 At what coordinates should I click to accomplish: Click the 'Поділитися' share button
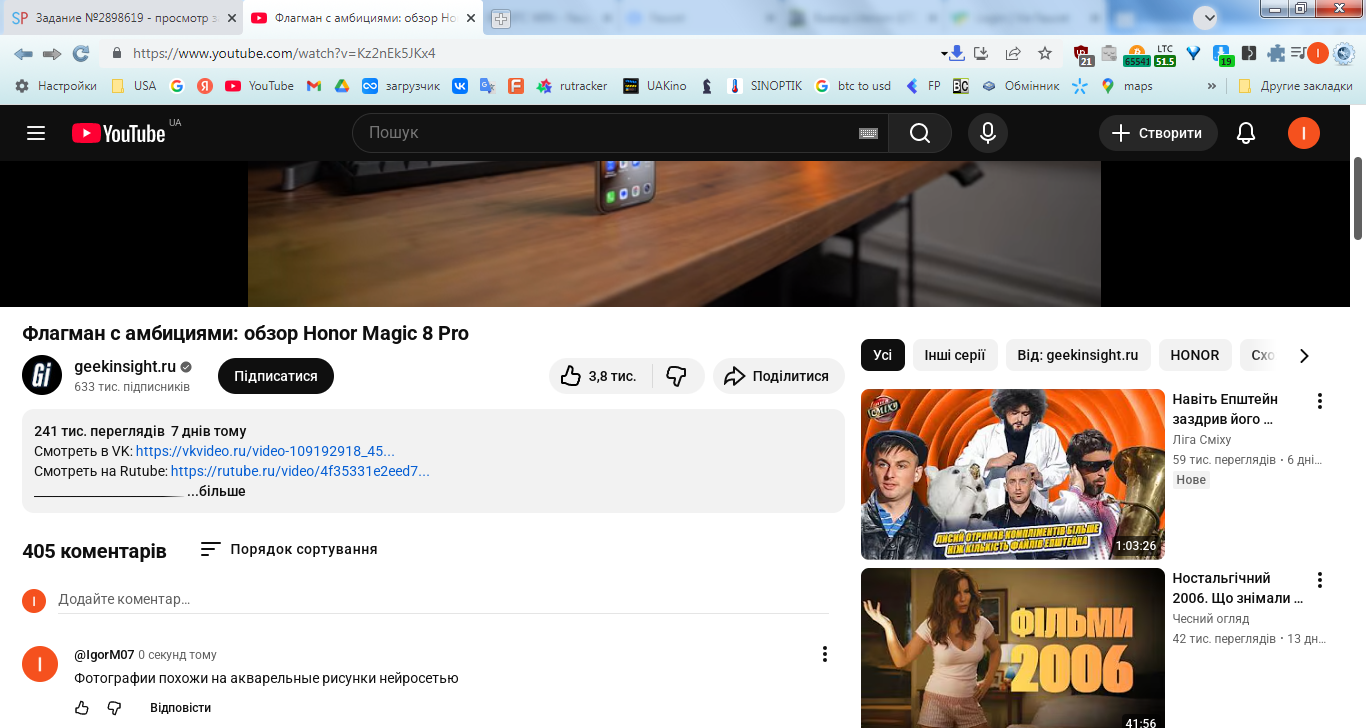779,376
